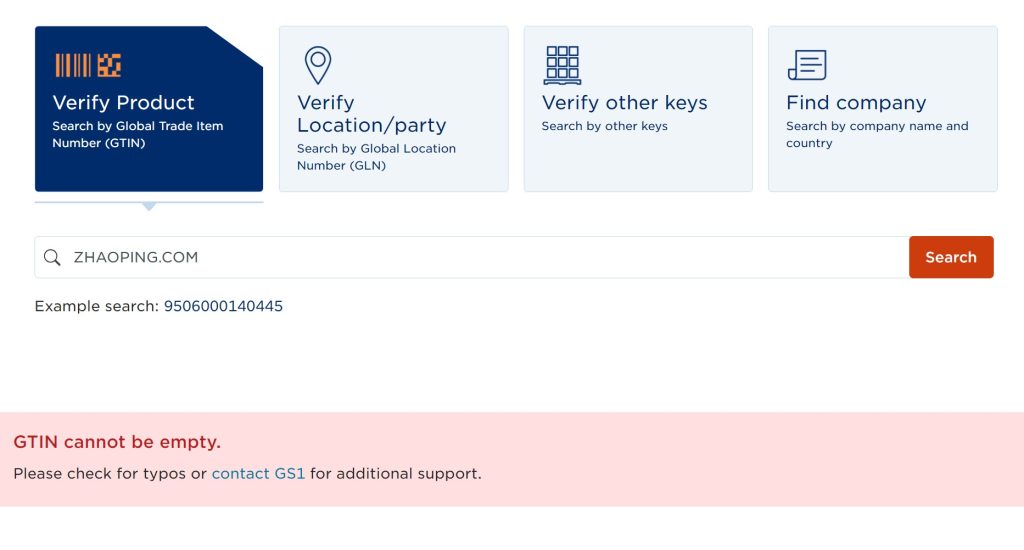Open the Find company tab
This screenshot has width=1024, height=550.
(883, 109)
